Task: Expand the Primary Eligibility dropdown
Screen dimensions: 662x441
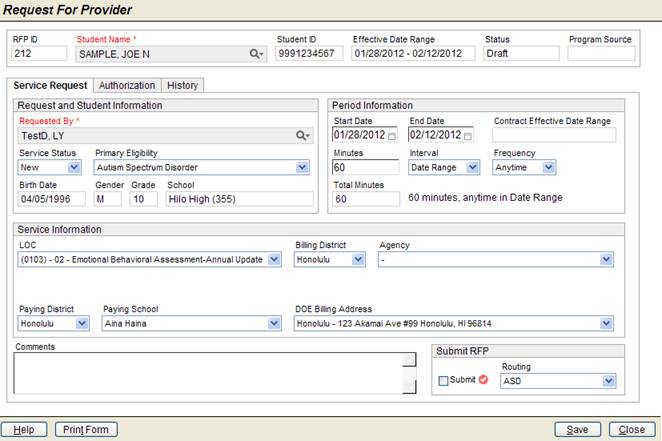Action: 202,168
